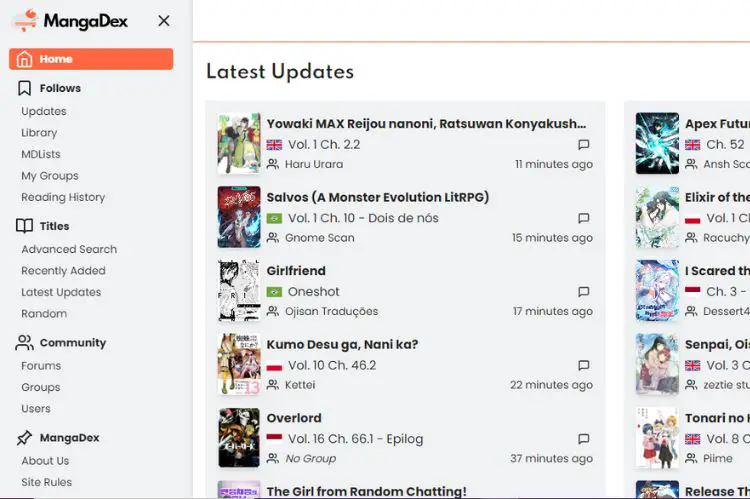Click the Home house icon
This screenshot has height=499, width=750.
point(24,59)
